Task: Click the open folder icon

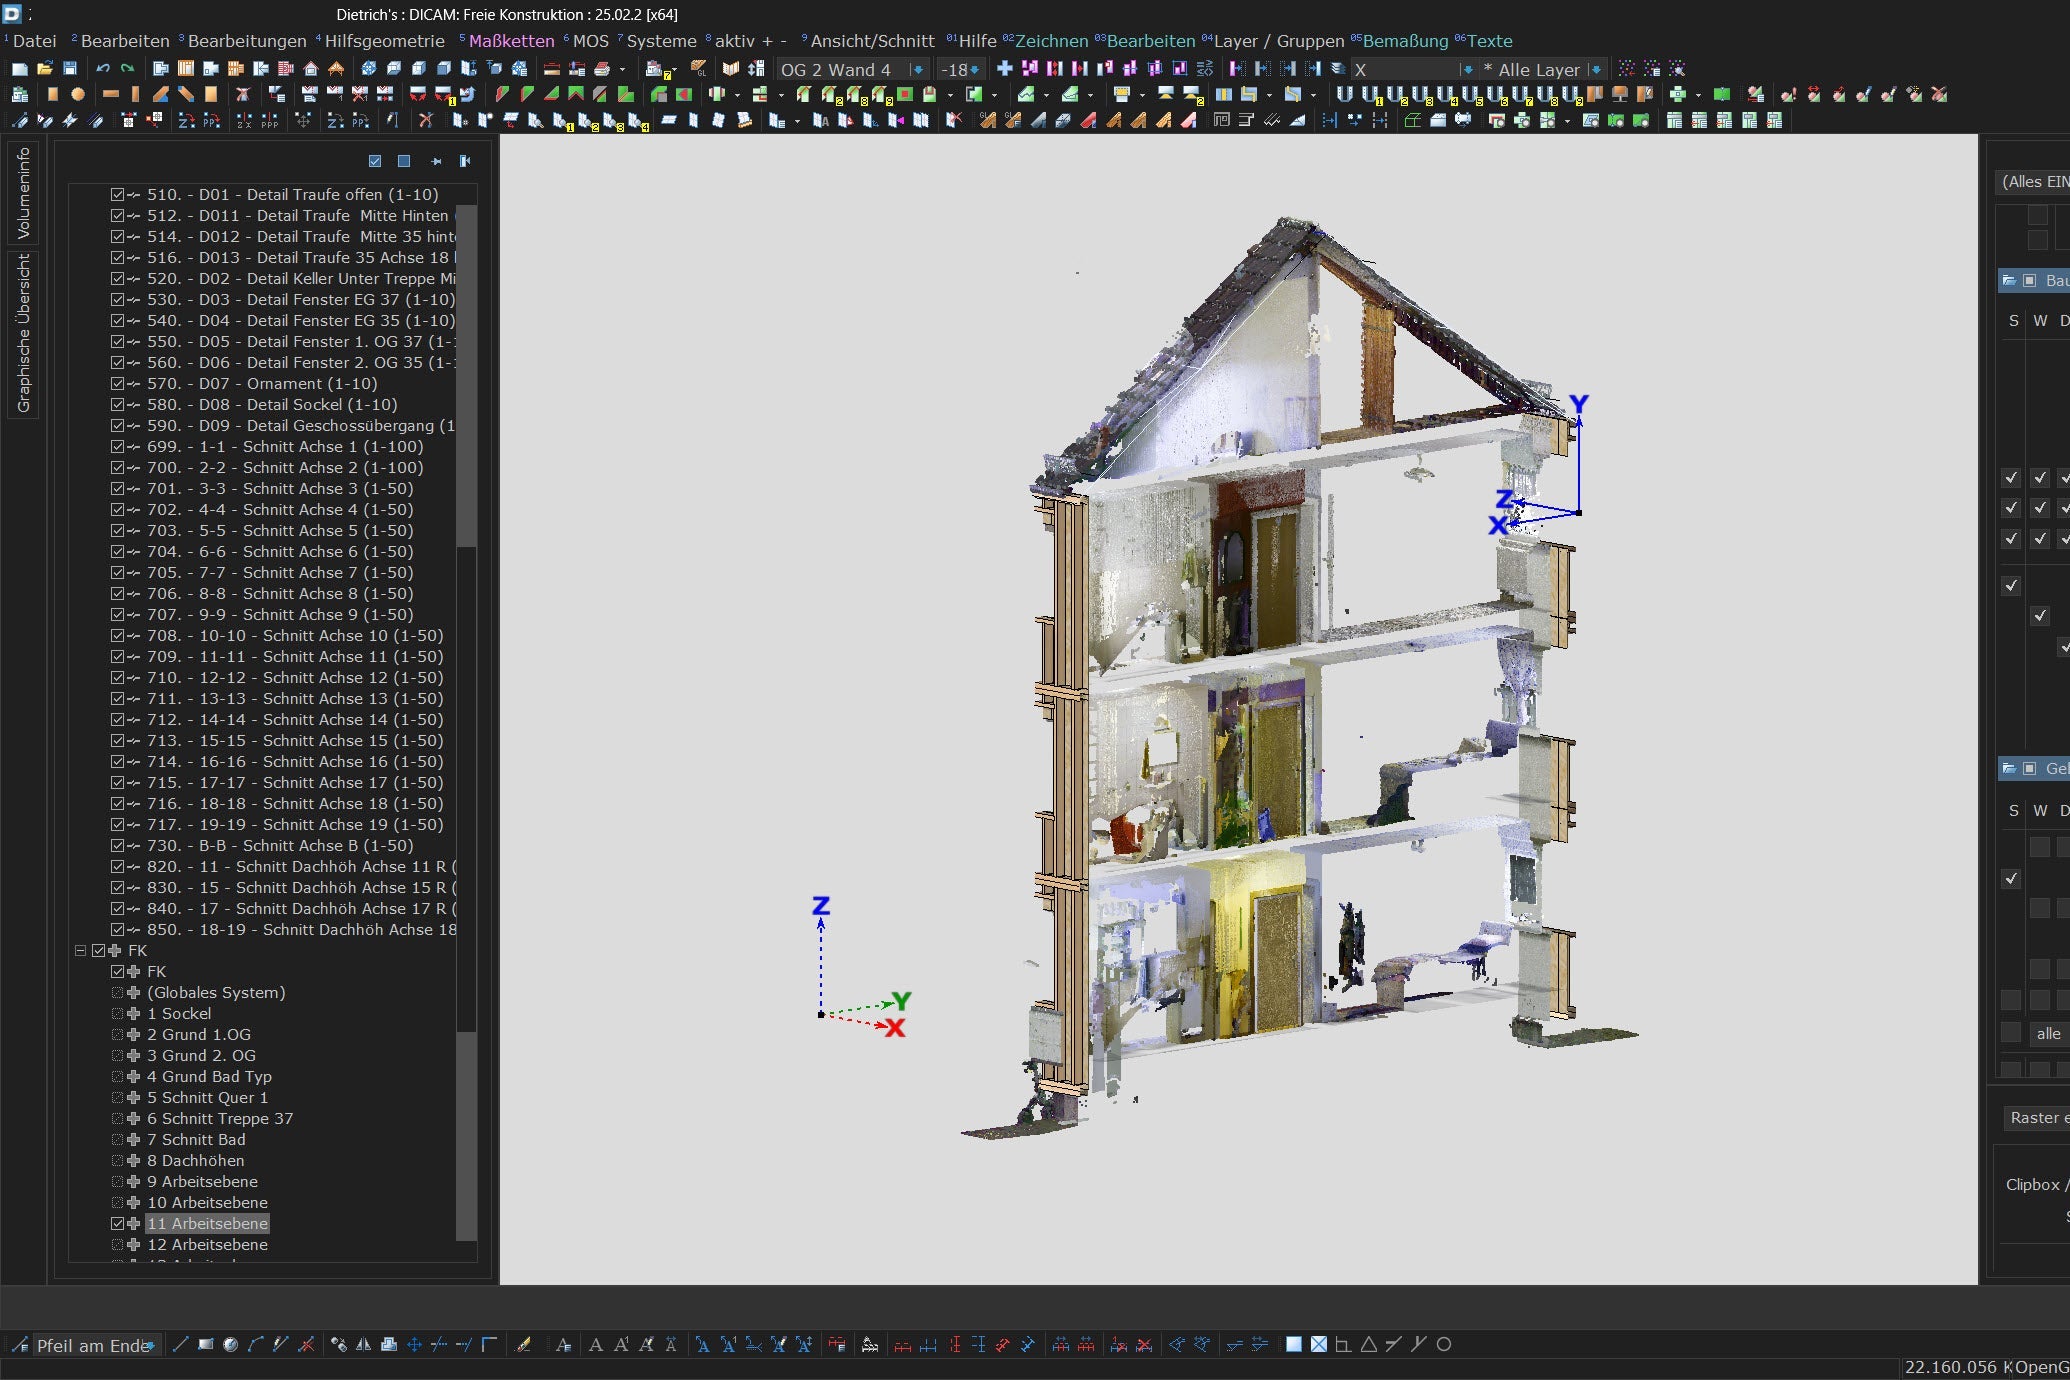Action: [44, 69]
